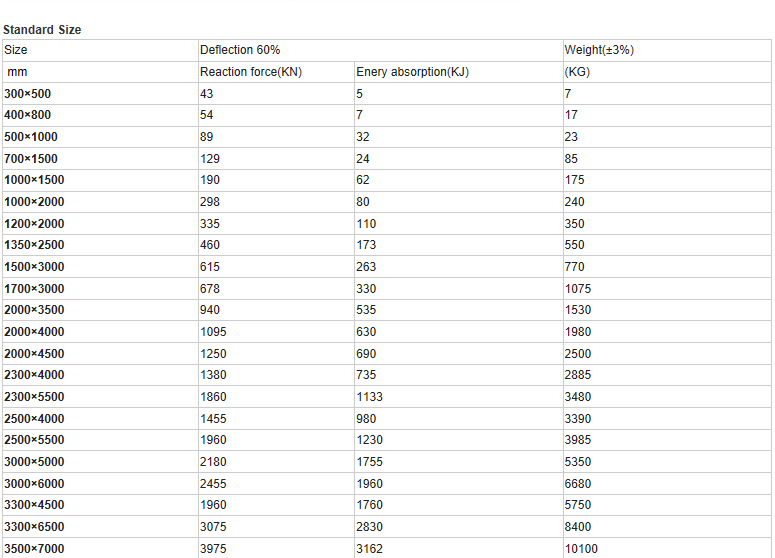Image resolution: width=775 pixels, height=558 pixels.
Task: Click the '300×500' size row label
Action: tap(30, 94)
